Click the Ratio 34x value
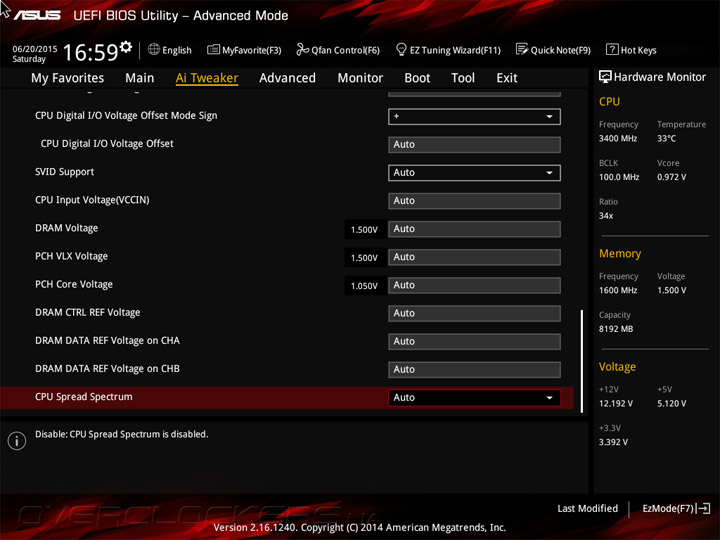Image resolution: width=720 pixels, height=540 pixels. [606, 215]
